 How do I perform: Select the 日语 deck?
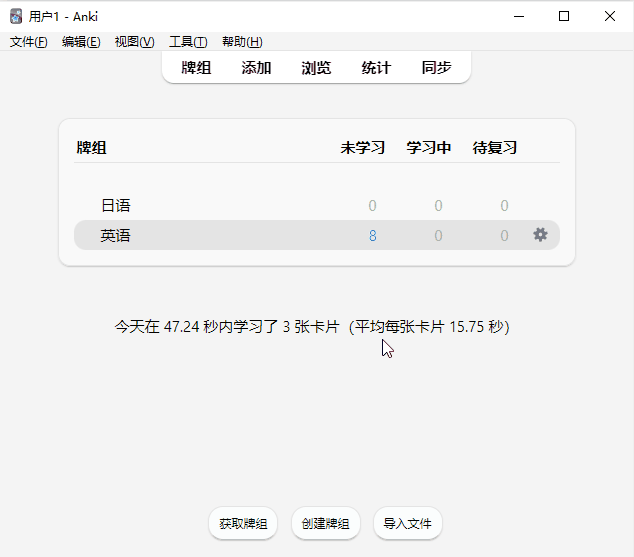coord(116,205)
